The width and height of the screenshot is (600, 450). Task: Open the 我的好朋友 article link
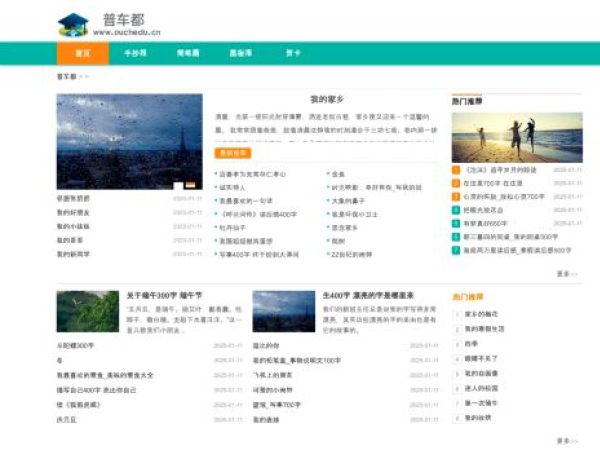pos(72,212)
